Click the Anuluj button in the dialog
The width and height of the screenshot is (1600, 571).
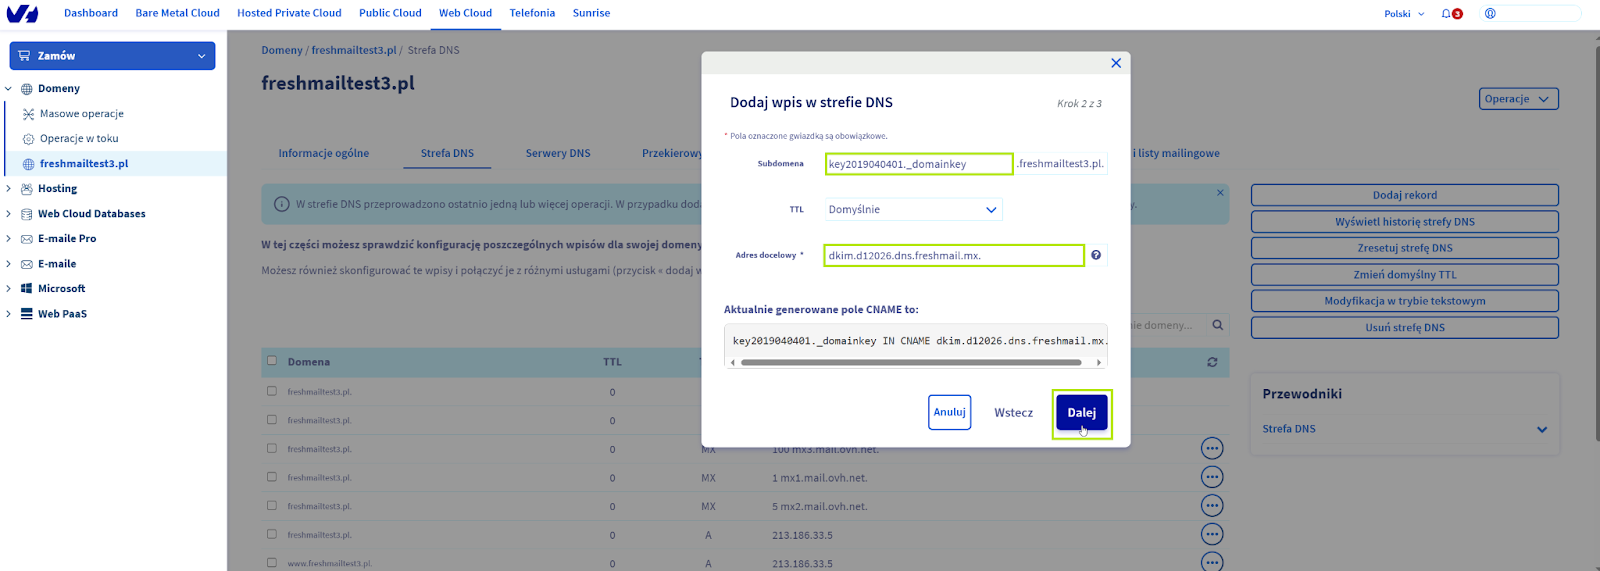point(949,412)
